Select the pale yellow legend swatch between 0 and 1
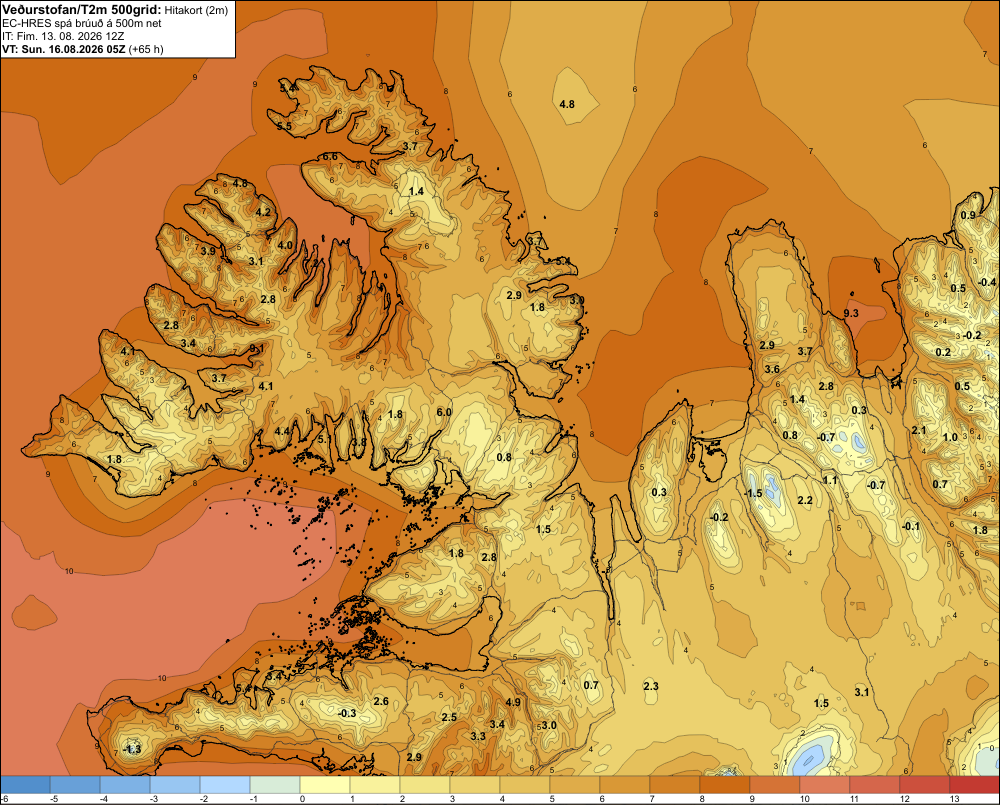 point(325,784)
